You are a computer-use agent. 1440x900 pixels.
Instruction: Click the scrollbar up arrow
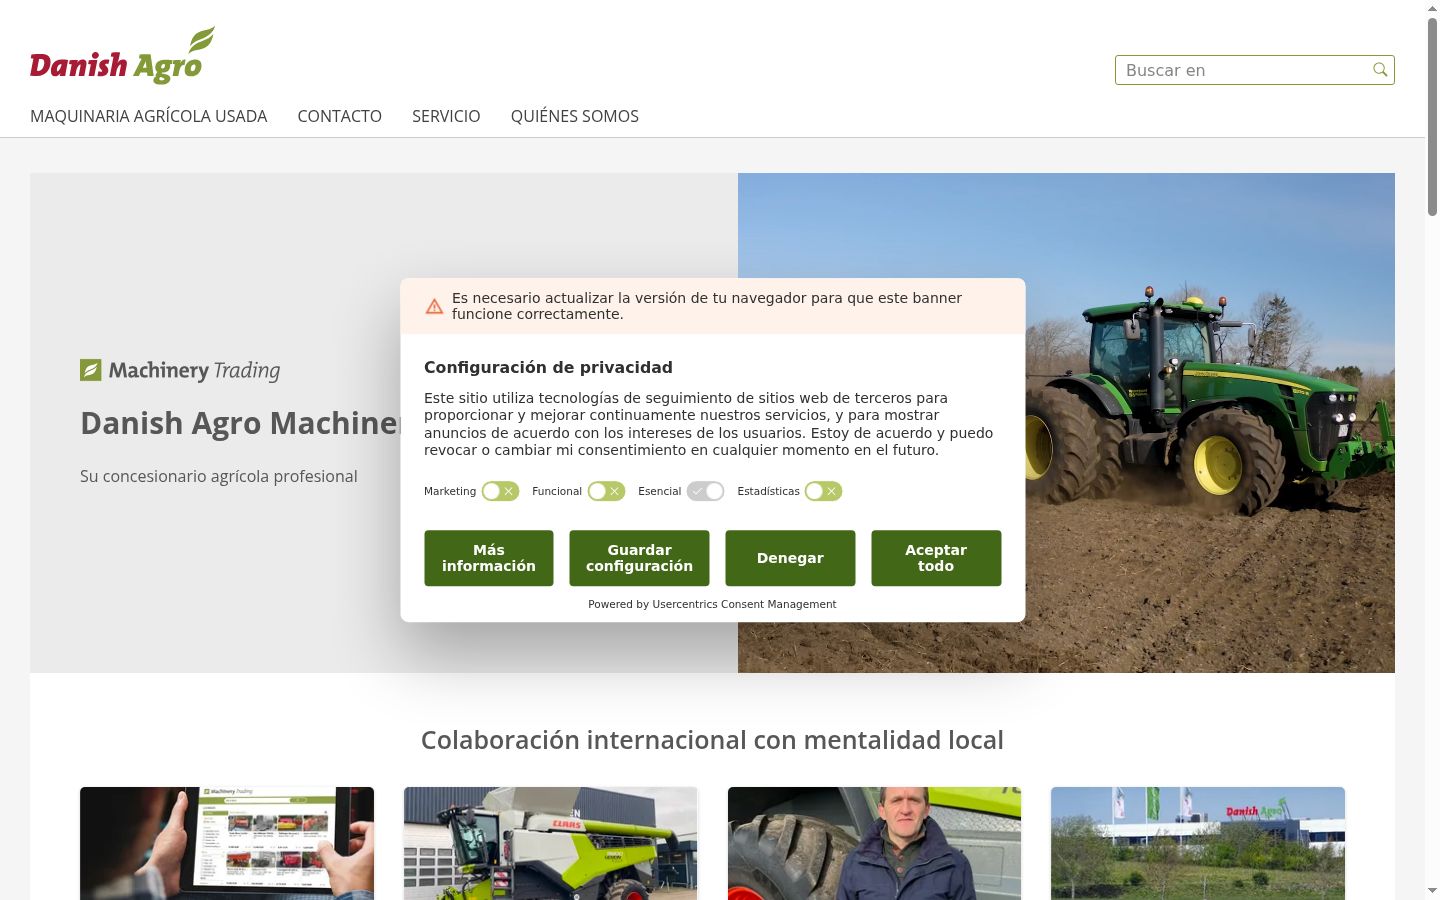coord(1432,7)
